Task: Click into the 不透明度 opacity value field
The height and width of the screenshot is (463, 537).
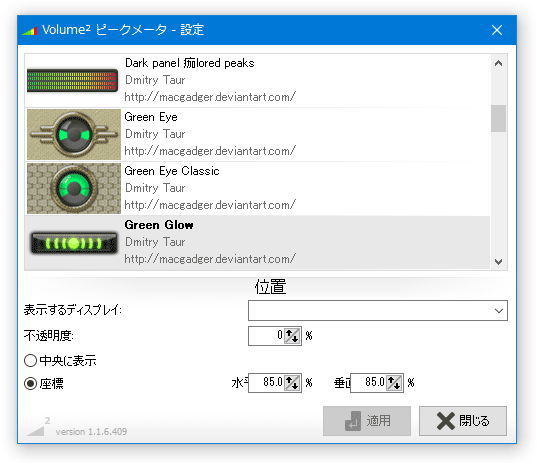Action: pos(266,336)
